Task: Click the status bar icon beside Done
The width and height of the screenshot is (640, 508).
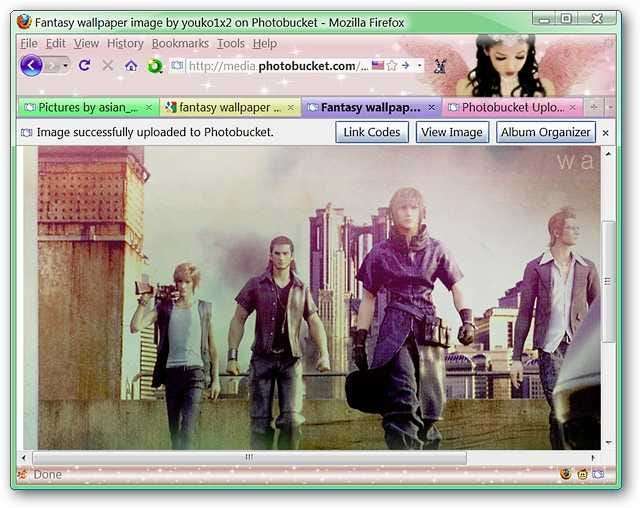Action: coord(23,475)
